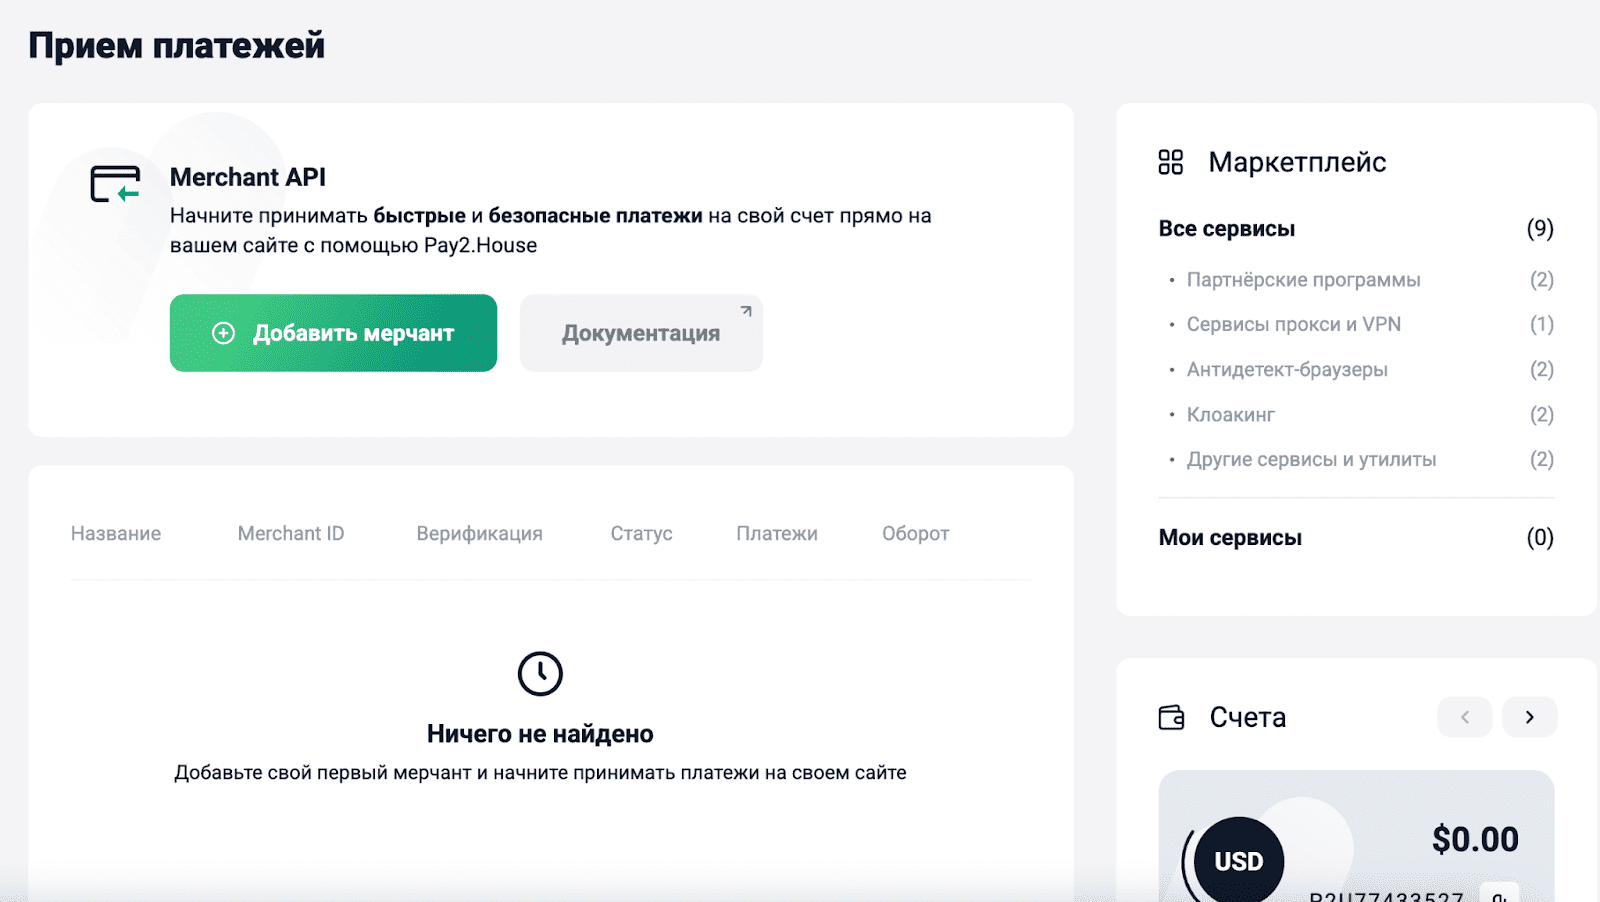
Task: Open Другие сервисы и утилиты category
Action: point(1311,460)
